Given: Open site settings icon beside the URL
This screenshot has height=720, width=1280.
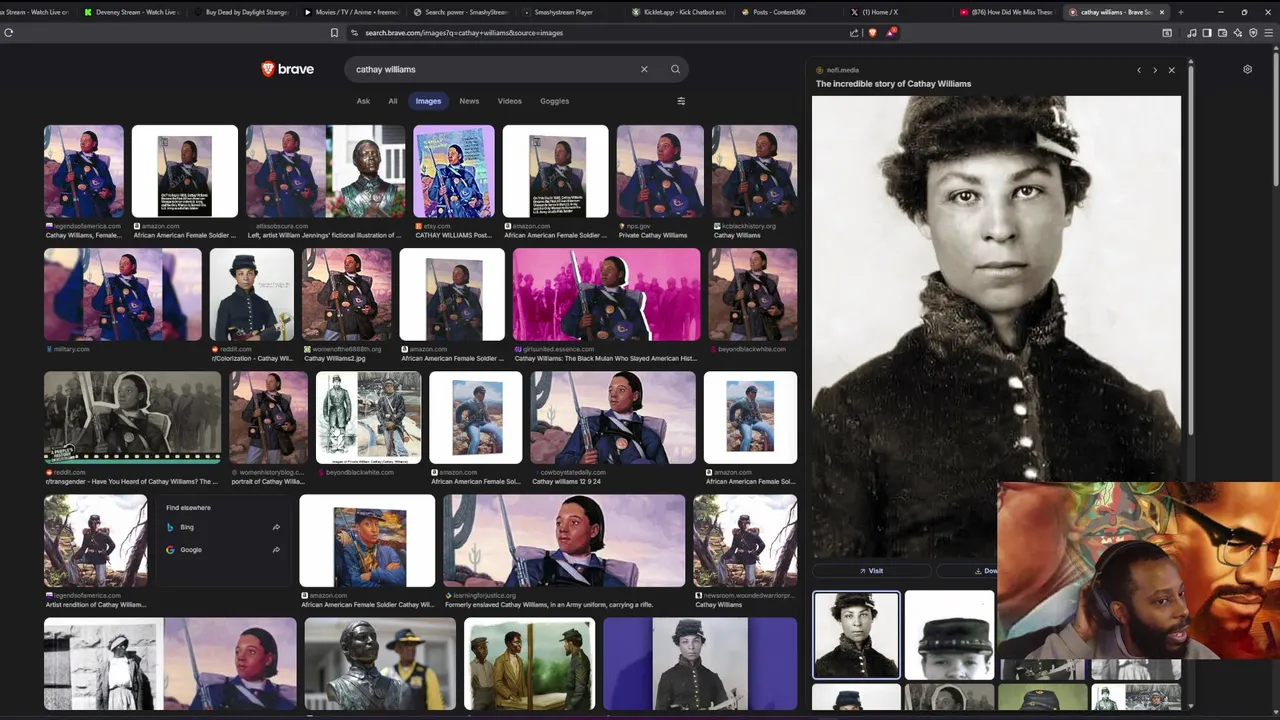Looking at the screenshot, I should (x=354, y=32).
